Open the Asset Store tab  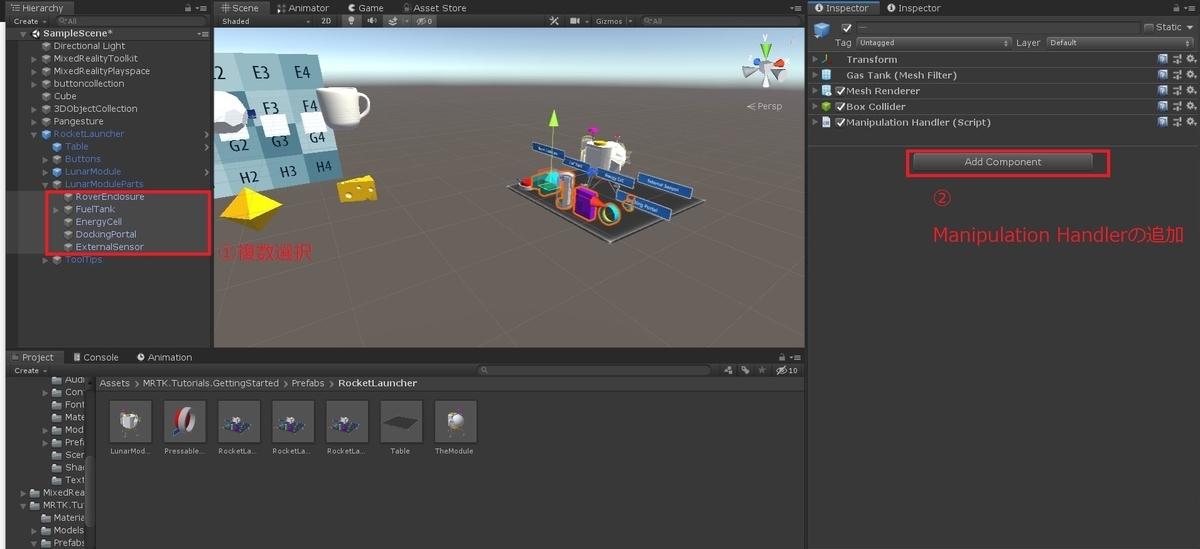point(433,8)
